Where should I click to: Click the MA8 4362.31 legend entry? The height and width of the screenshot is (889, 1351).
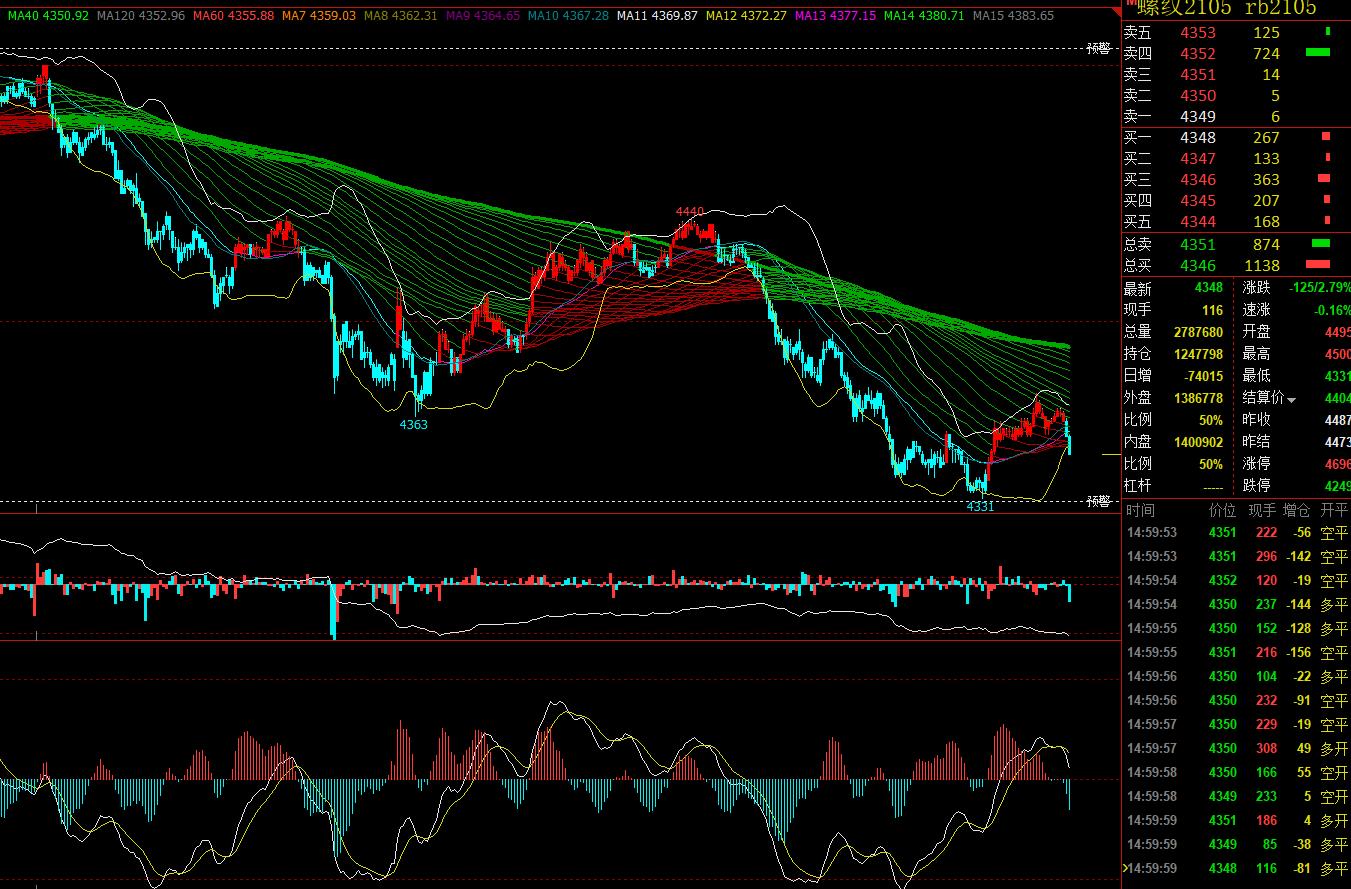pyautogui.click(x=400, y=16)
